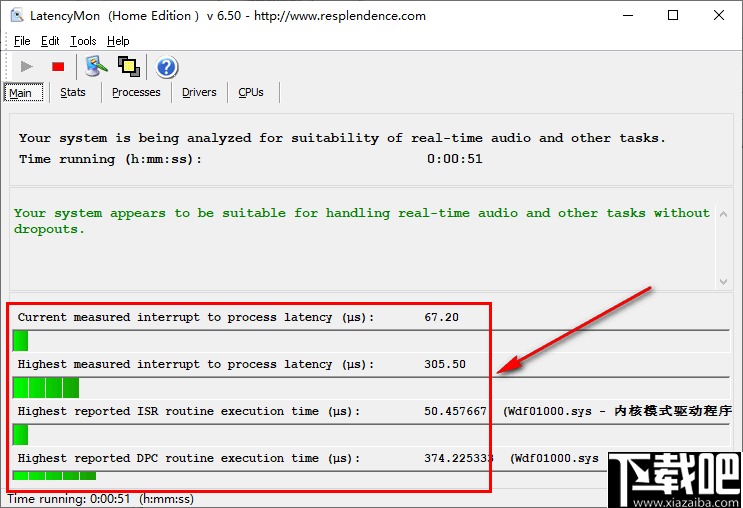This screenshot has width=743, height=508.
Task: Select the highest latency value 305.50
Action: [x=445, y=364]
